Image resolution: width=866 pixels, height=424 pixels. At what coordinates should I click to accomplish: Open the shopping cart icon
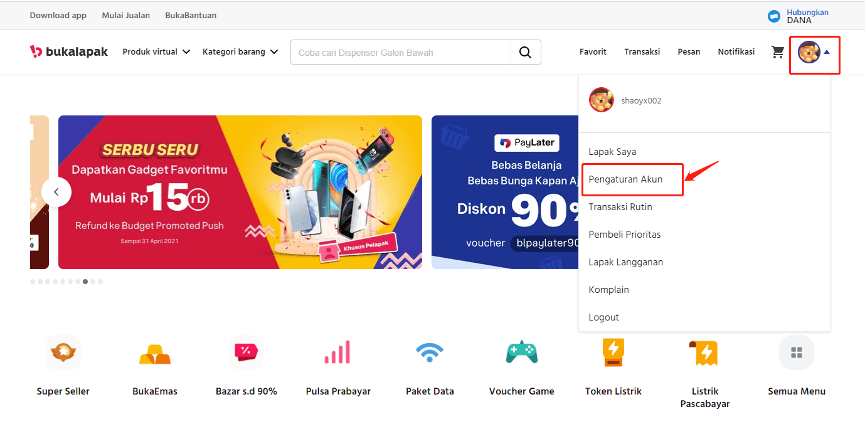tap(778, 52)
